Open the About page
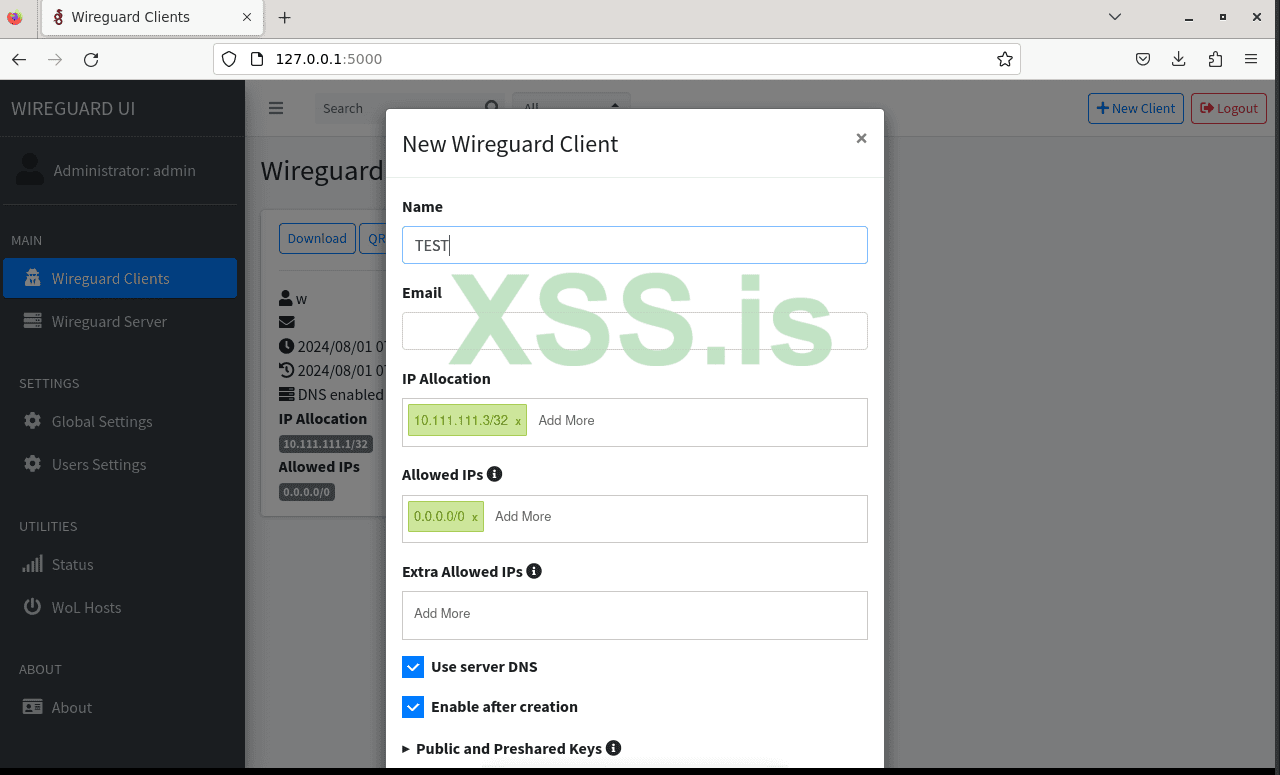Viewport: 1280px width, 775px height. click(120, 707)
